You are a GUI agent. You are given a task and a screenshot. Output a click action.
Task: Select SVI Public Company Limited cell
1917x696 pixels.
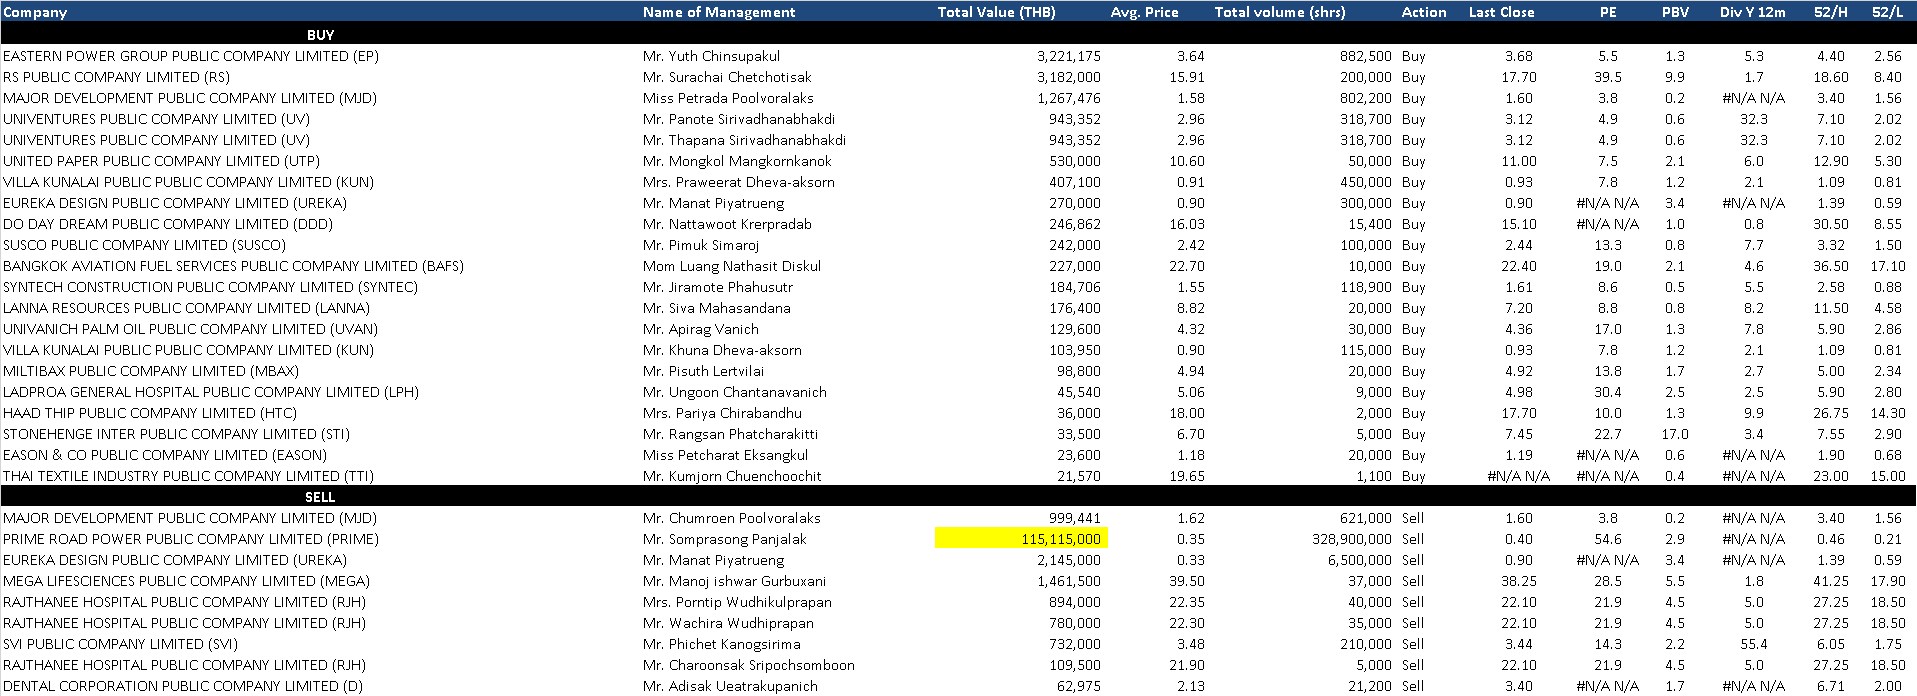(120, 644)
